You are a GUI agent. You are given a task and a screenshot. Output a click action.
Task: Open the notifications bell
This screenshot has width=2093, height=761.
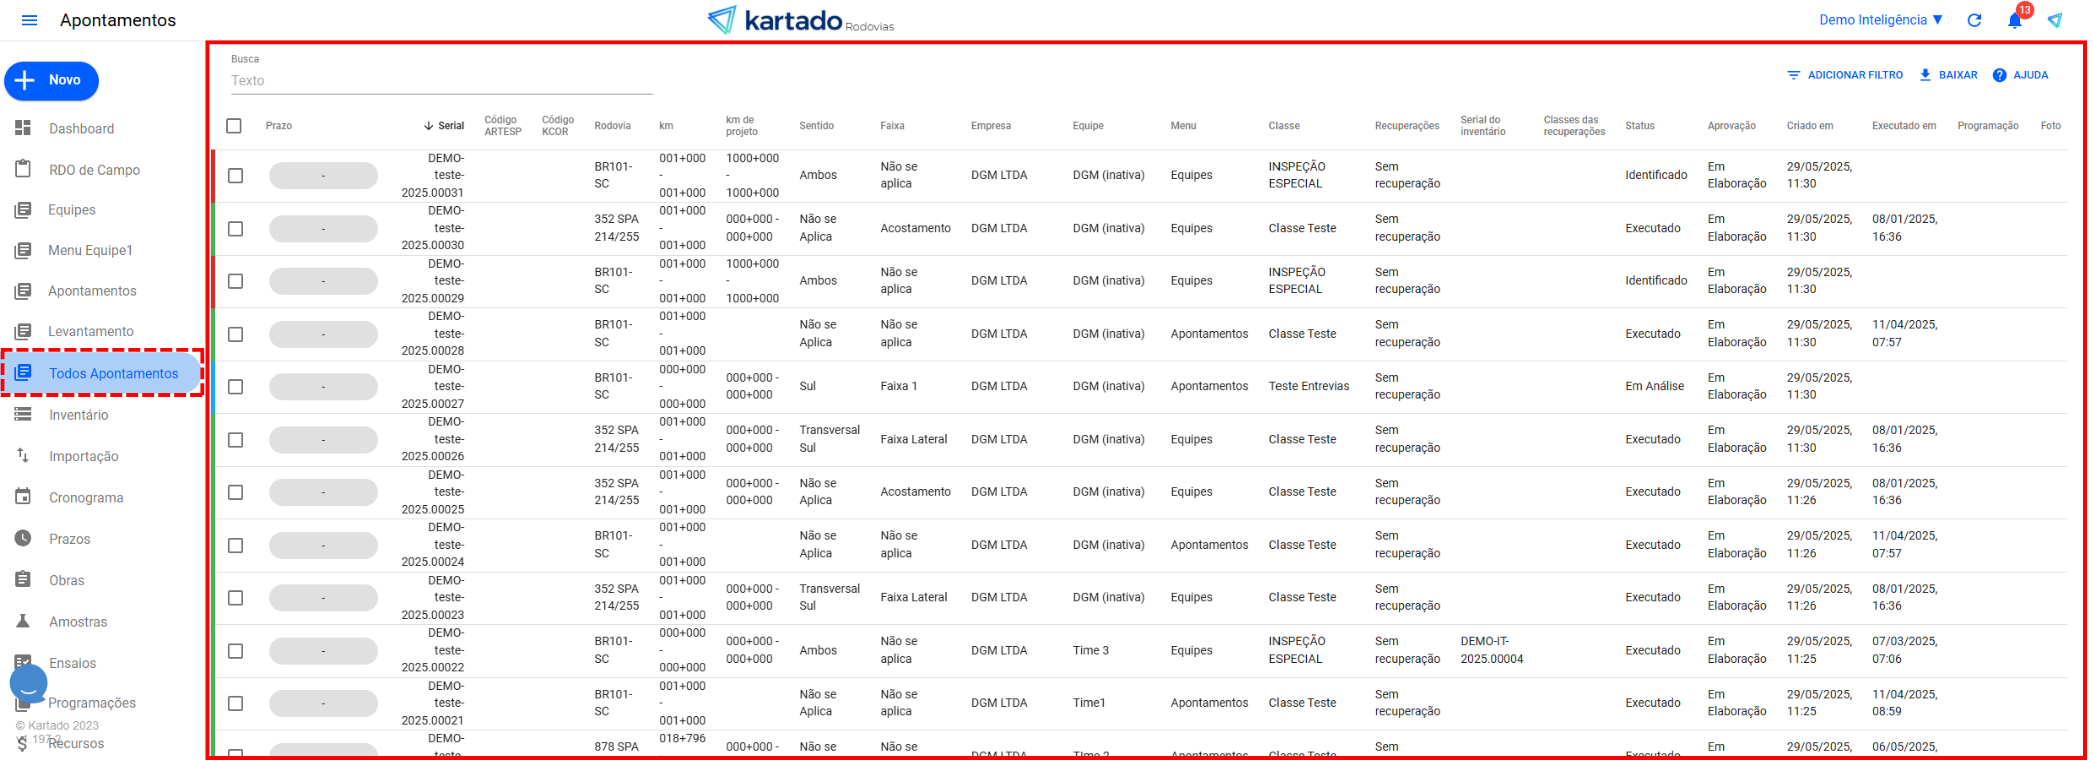click(2015, 21)
